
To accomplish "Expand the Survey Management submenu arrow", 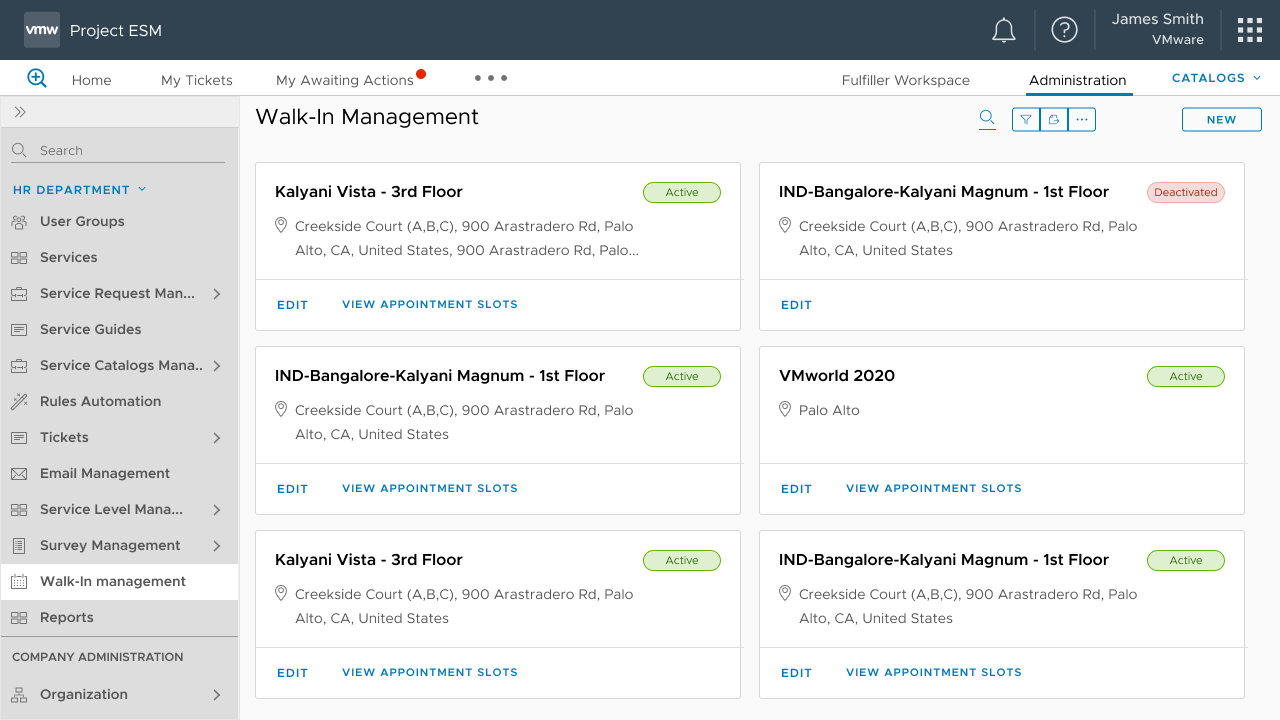I will pos(217,546).
